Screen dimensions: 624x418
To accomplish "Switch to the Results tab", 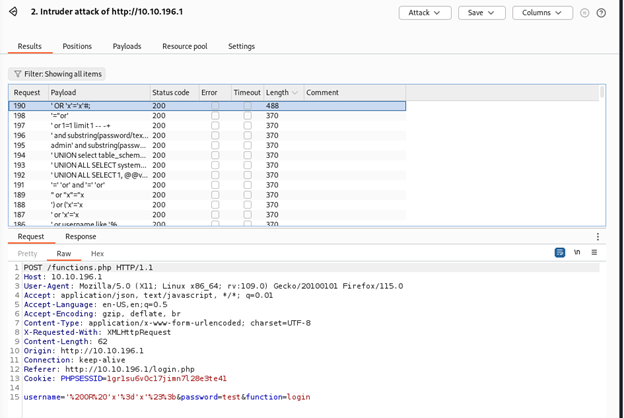I will click(x=29, y=46).
